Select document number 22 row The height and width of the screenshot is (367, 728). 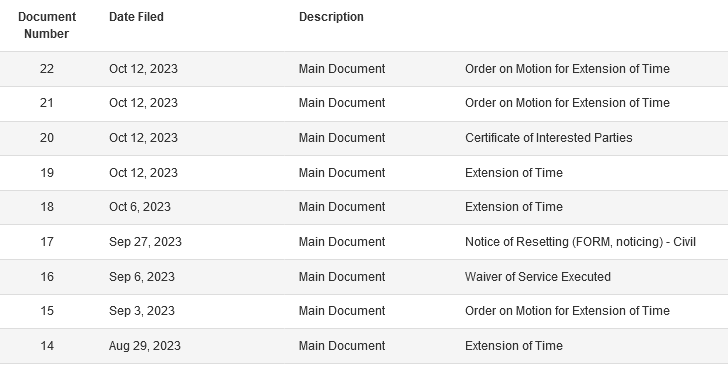pos(364,69)
